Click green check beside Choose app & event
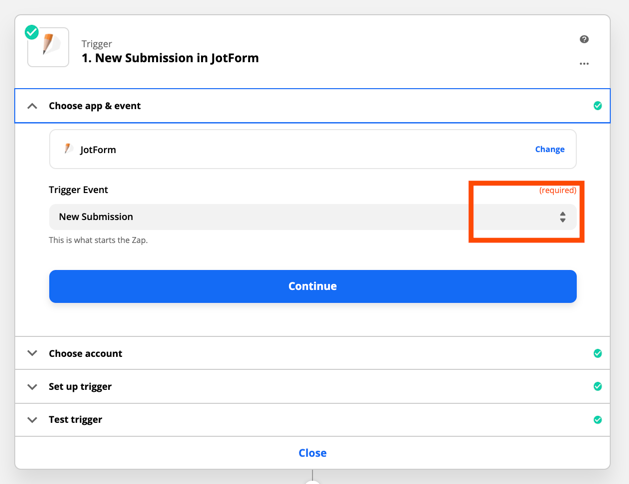Viewport: 629px width, 484px height. 597,105
